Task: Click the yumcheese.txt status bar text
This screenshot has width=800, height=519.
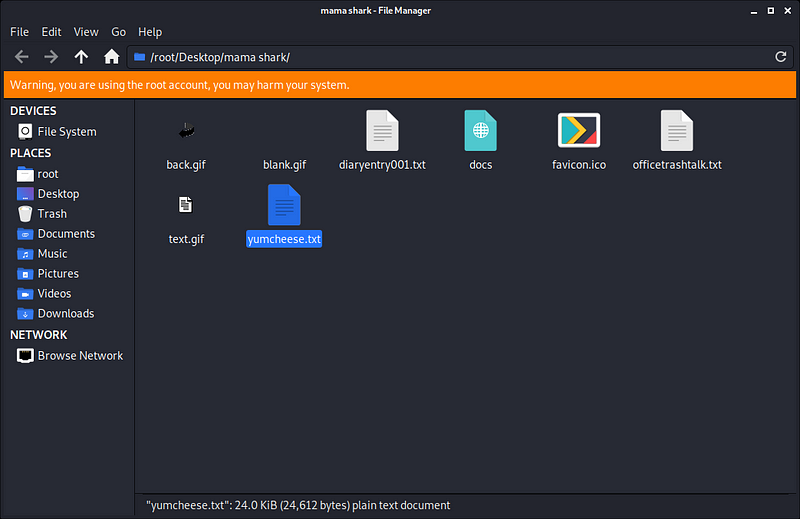Action: 298,505
